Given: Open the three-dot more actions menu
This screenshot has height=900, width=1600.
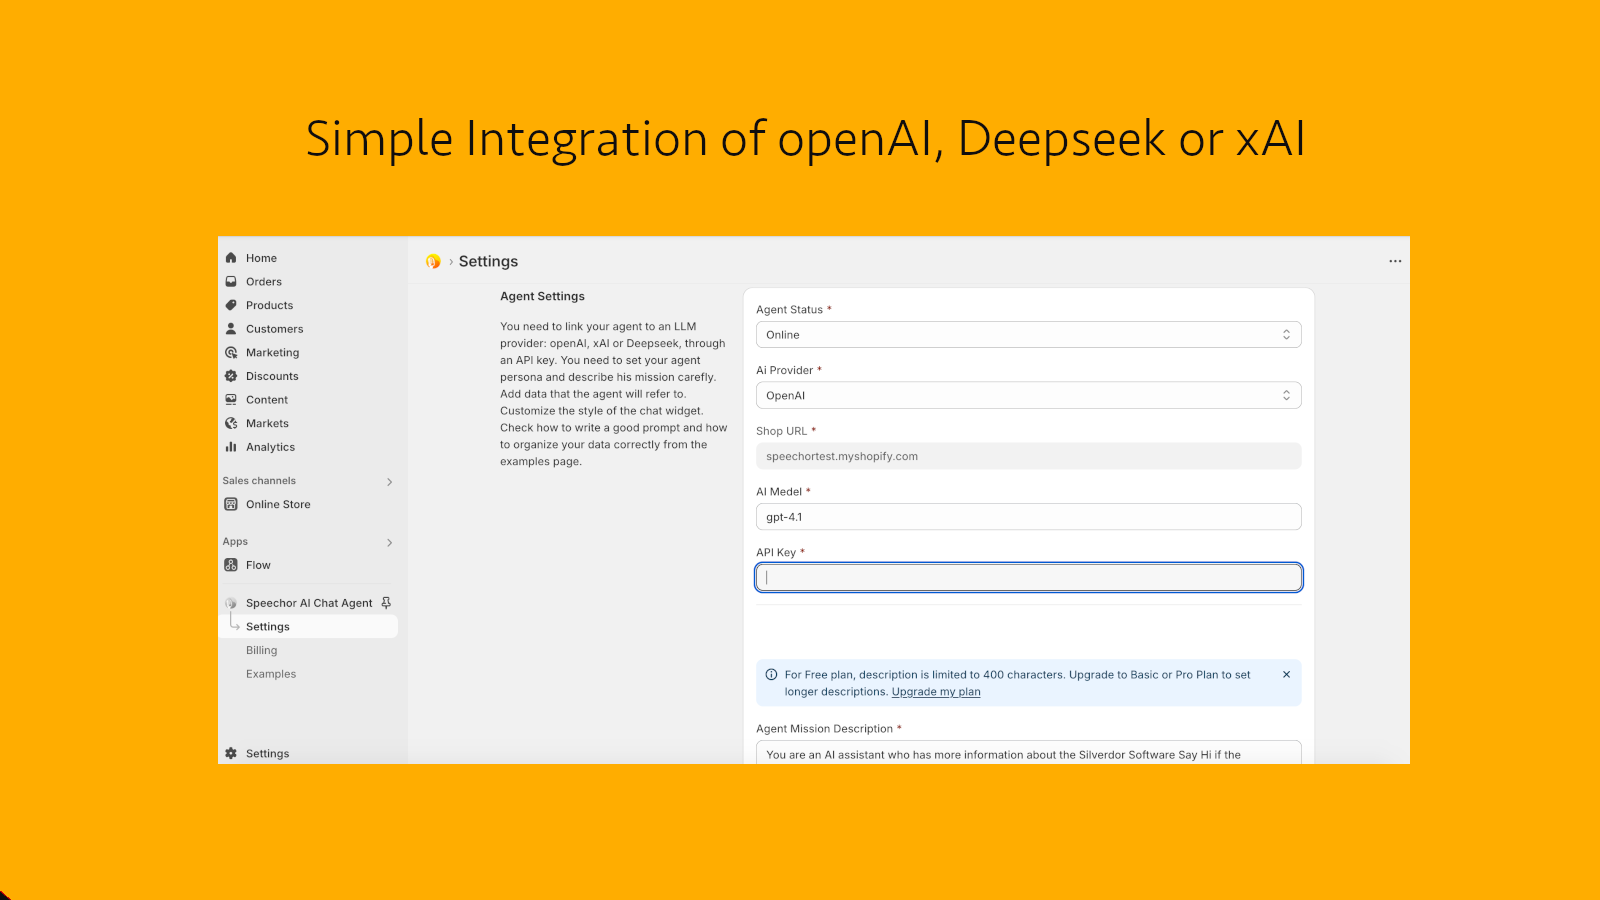Looking at the screenshot, I should 1395,261.
